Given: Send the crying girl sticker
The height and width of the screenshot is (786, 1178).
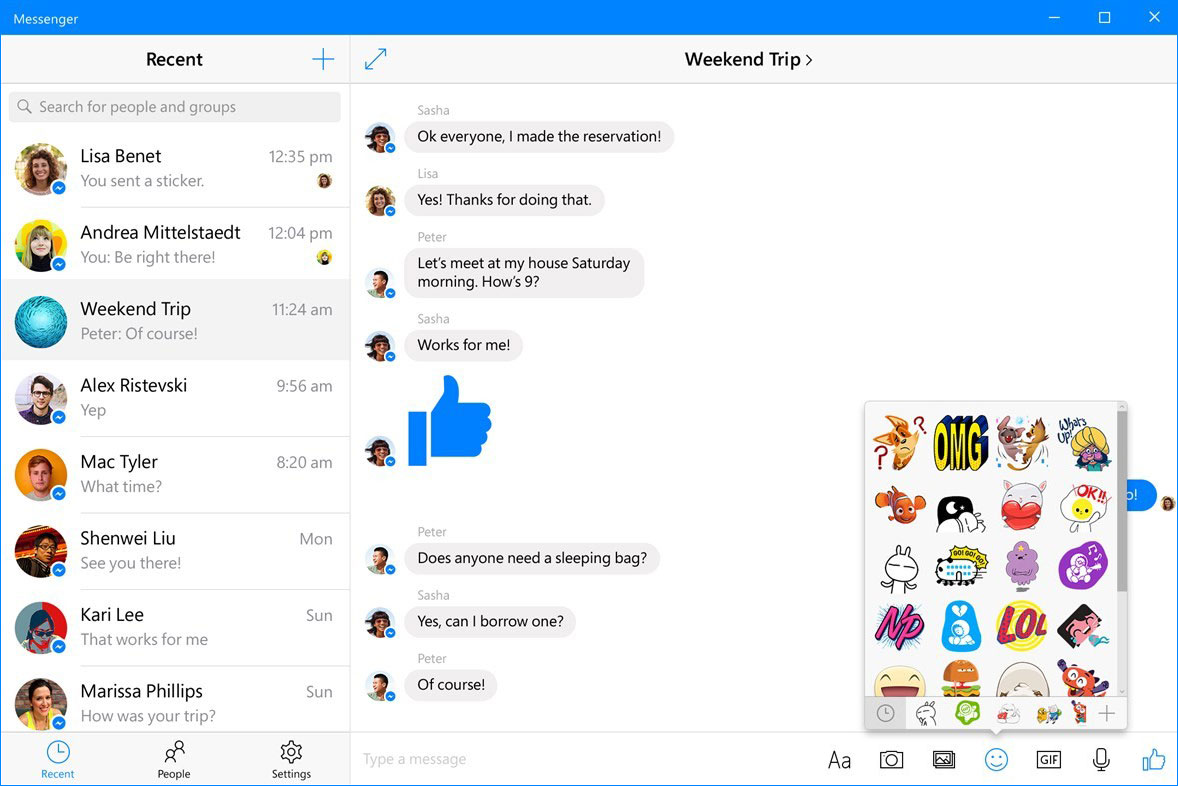Looking at the screenshot, I should tap(1083, 626).
